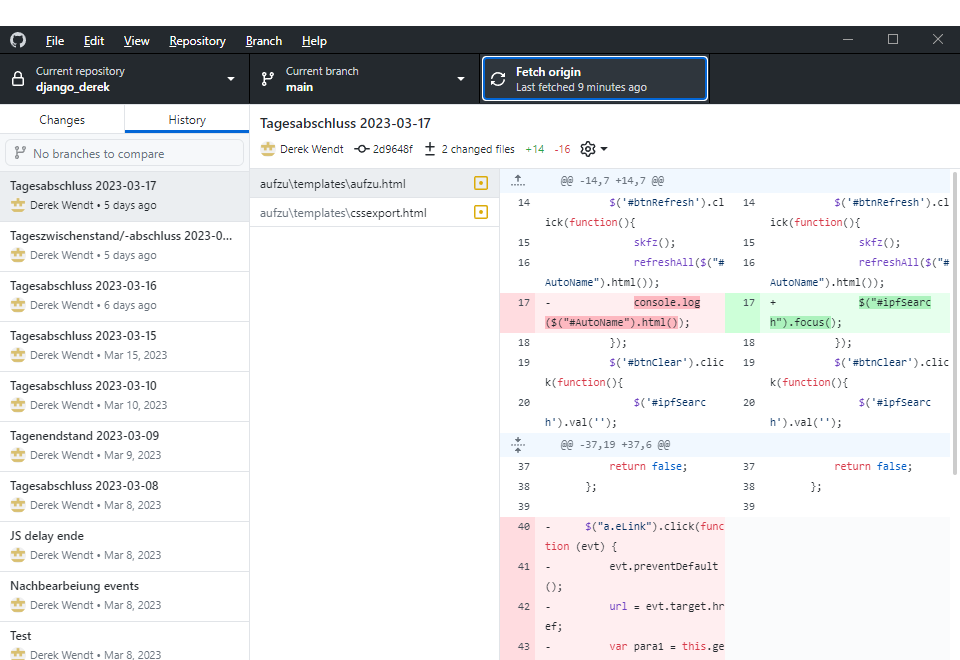This screenshot has width=960, height=660.
Task: Click the diff vertical scrollbar
Action: [x=955, y=323]
